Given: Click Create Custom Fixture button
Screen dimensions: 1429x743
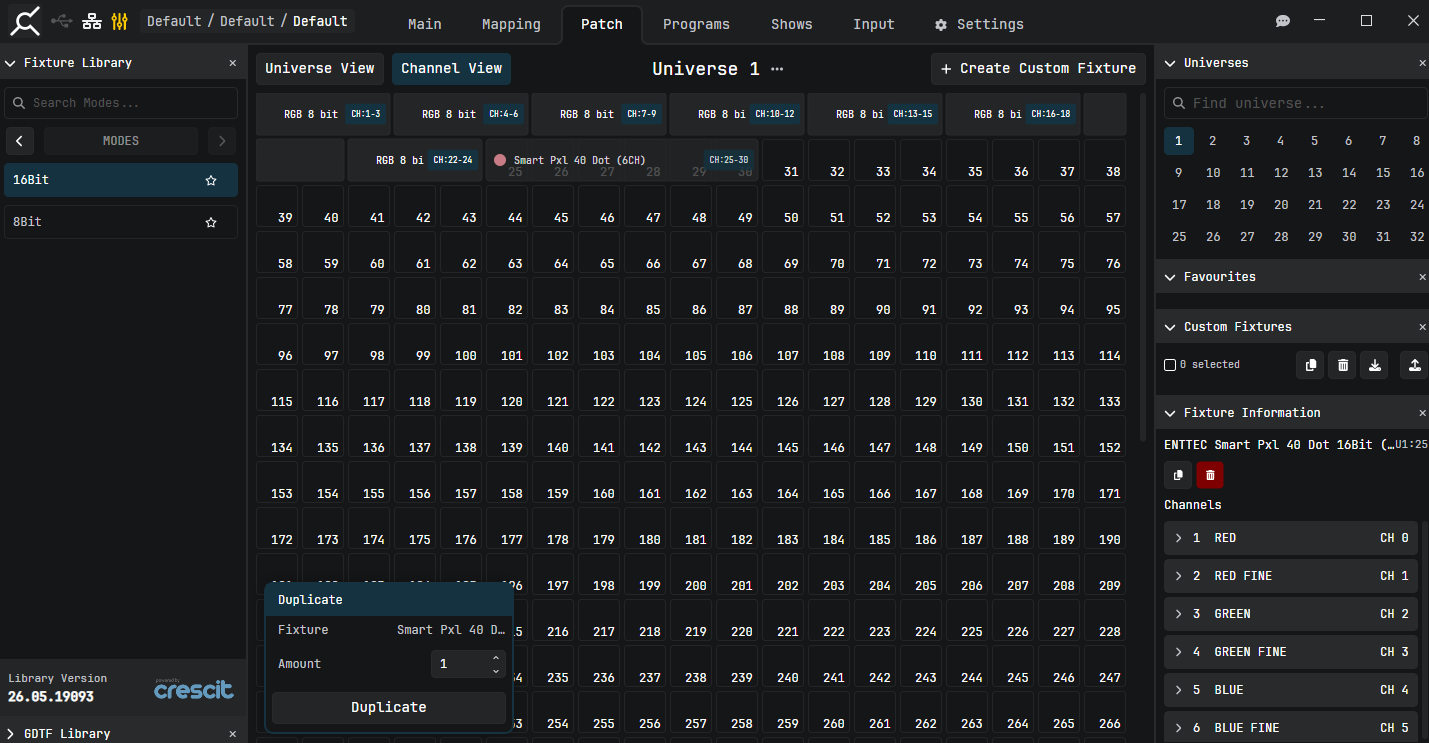Looking at the screenshot, I should pyautogui.click(x=1038, y=69).
